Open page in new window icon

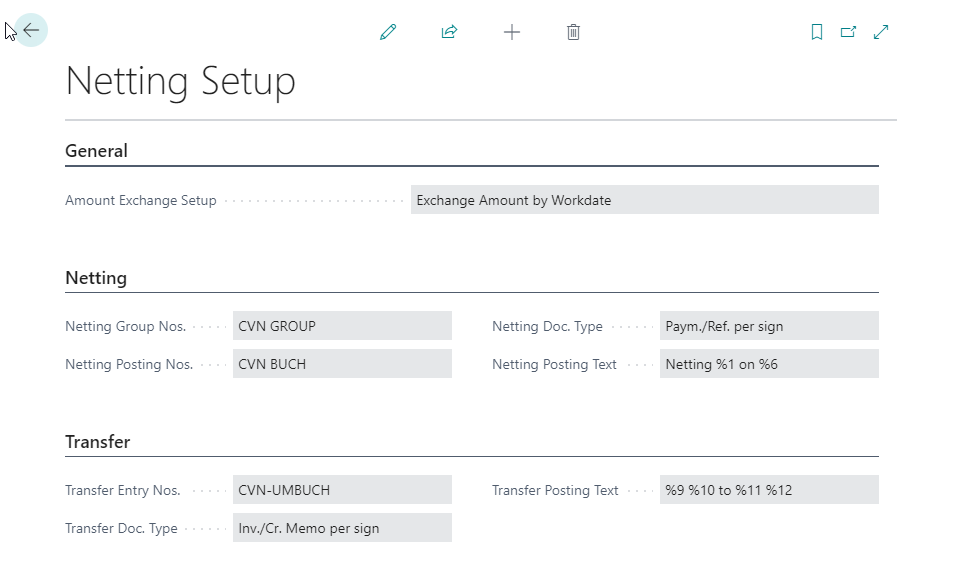coord(848,32)
